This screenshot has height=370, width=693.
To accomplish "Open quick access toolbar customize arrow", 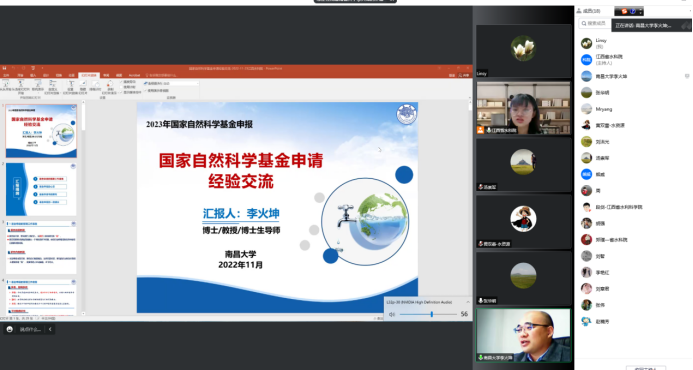I will (x=42, y=69).
